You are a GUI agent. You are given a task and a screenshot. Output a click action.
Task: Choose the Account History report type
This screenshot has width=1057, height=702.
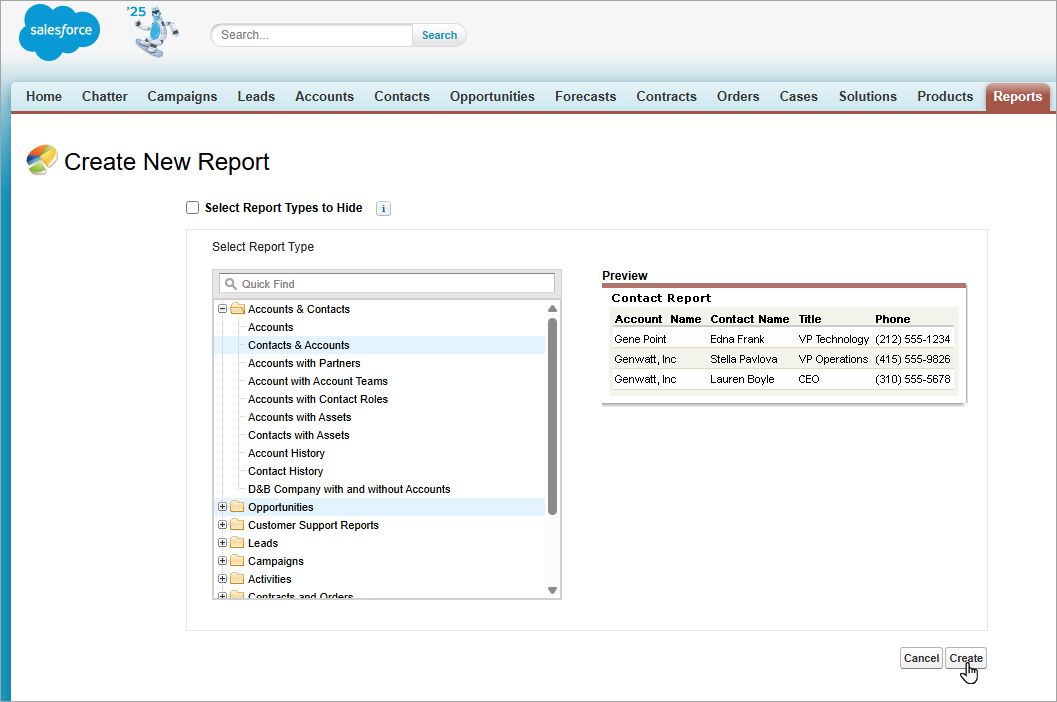[x=286, y=453]
